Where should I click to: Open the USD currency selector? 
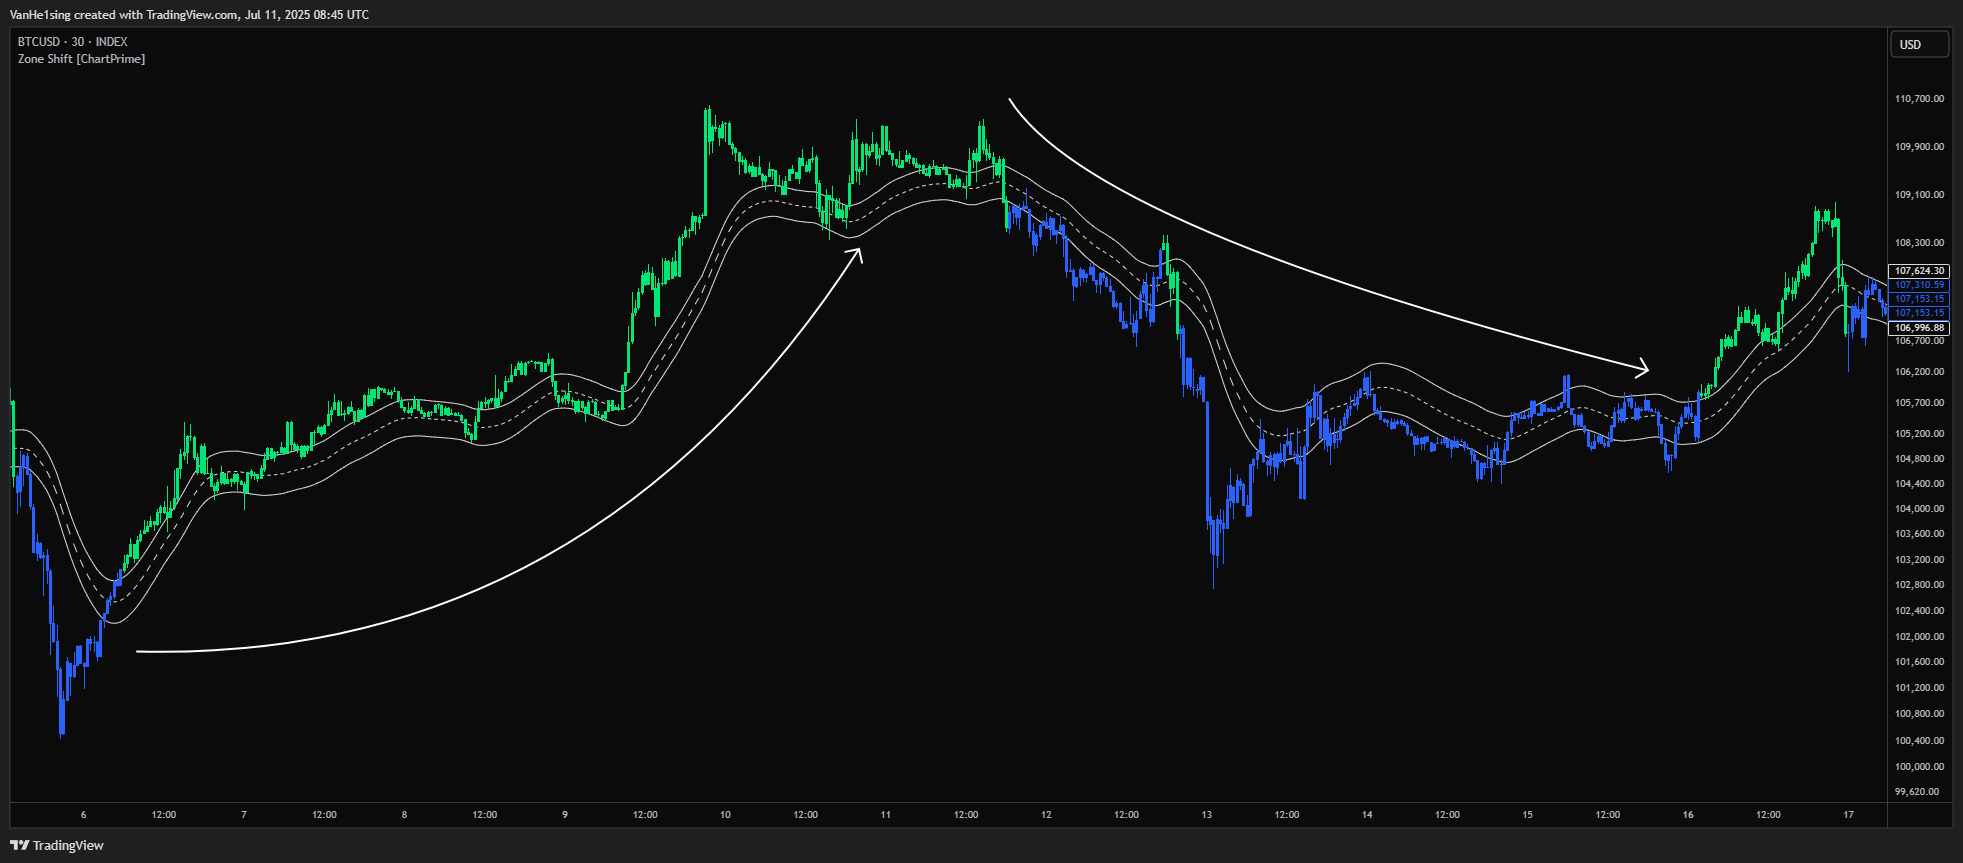click(x=1919, y=44)
